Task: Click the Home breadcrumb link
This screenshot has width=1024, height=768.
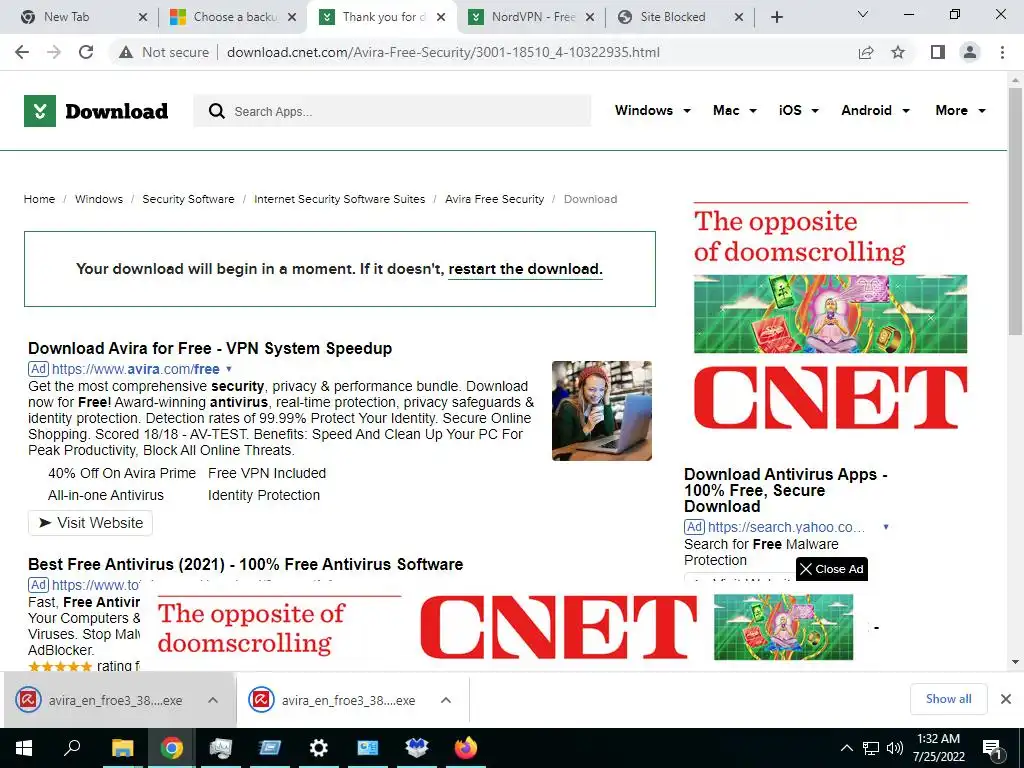Action: tap(39, 199)
